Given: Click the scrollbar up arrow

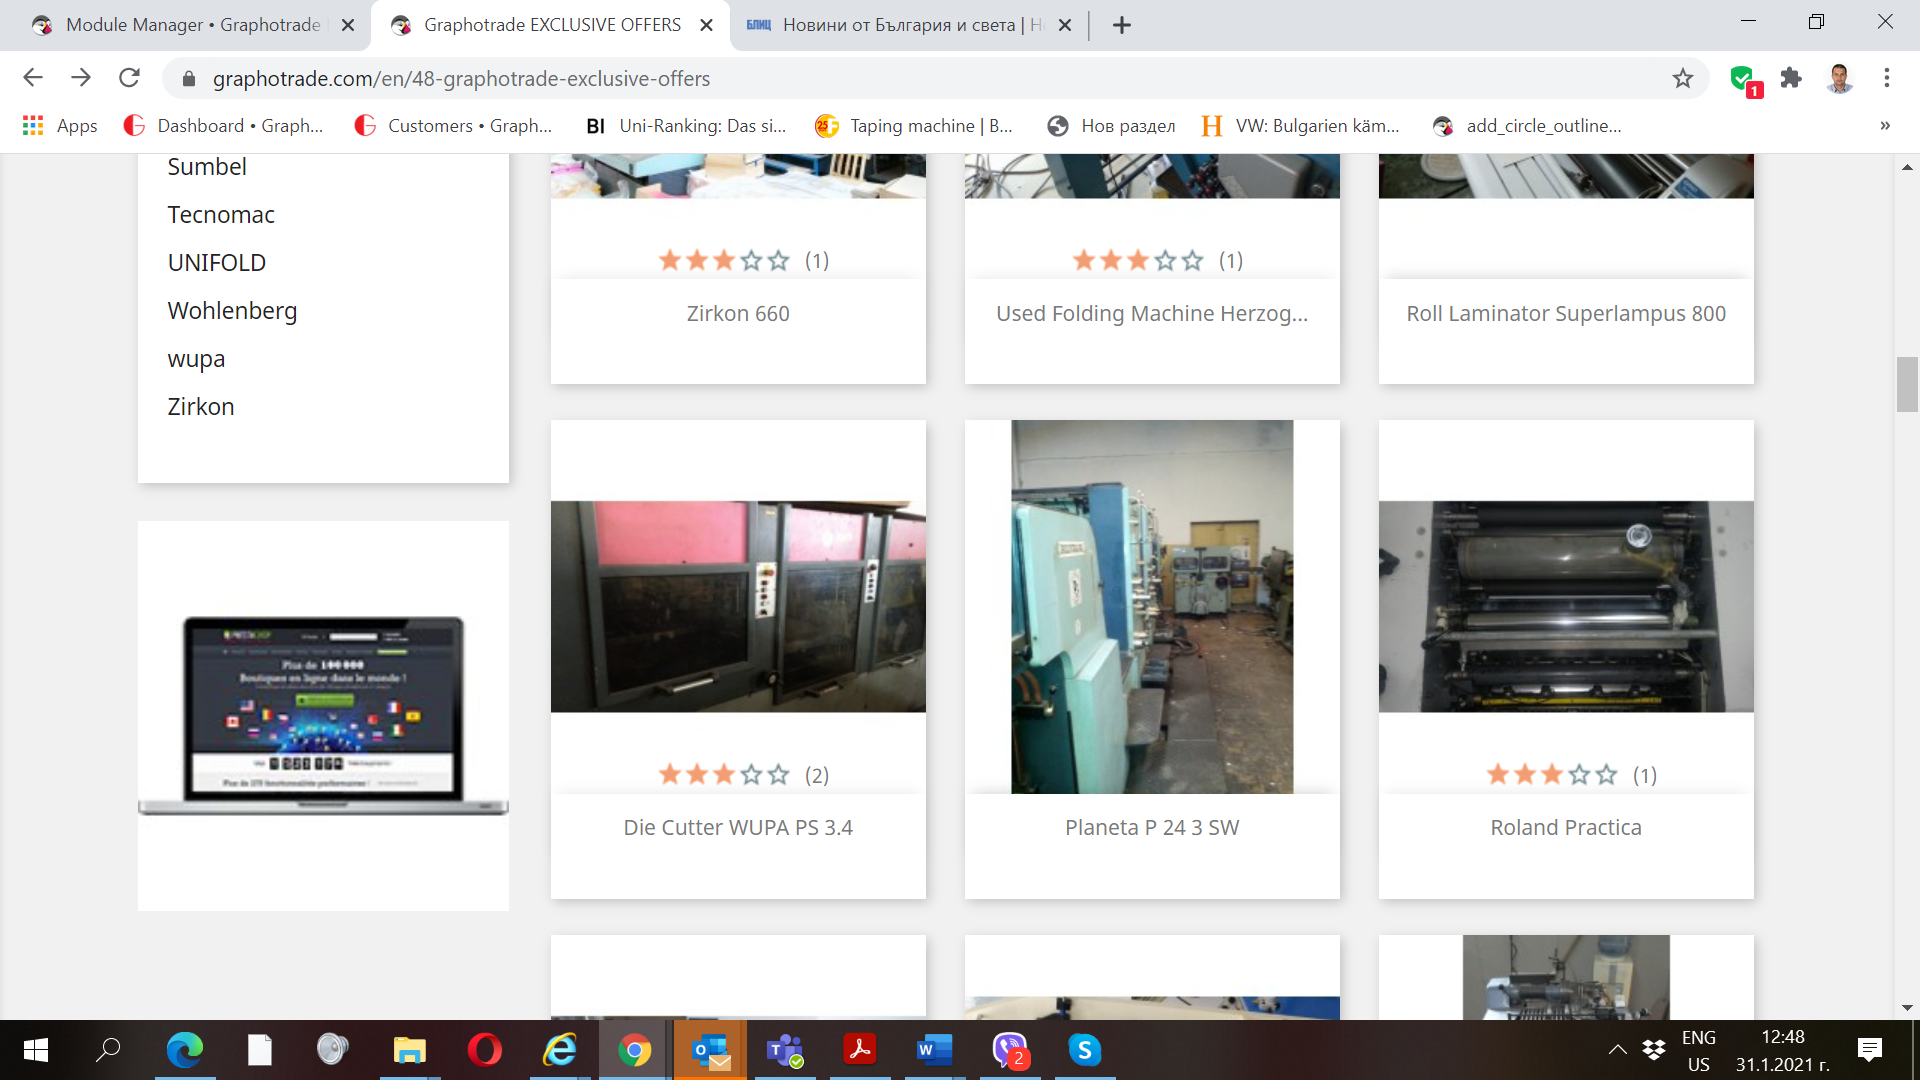Looking at the screenshot, I should [x=1907, y=167].
